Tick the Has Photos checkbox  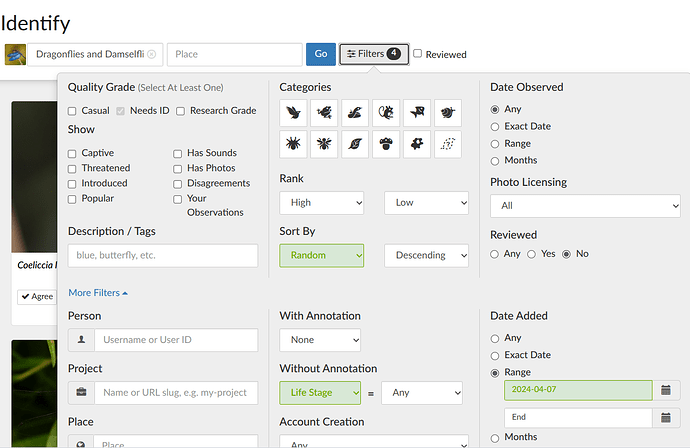point(178,168)
